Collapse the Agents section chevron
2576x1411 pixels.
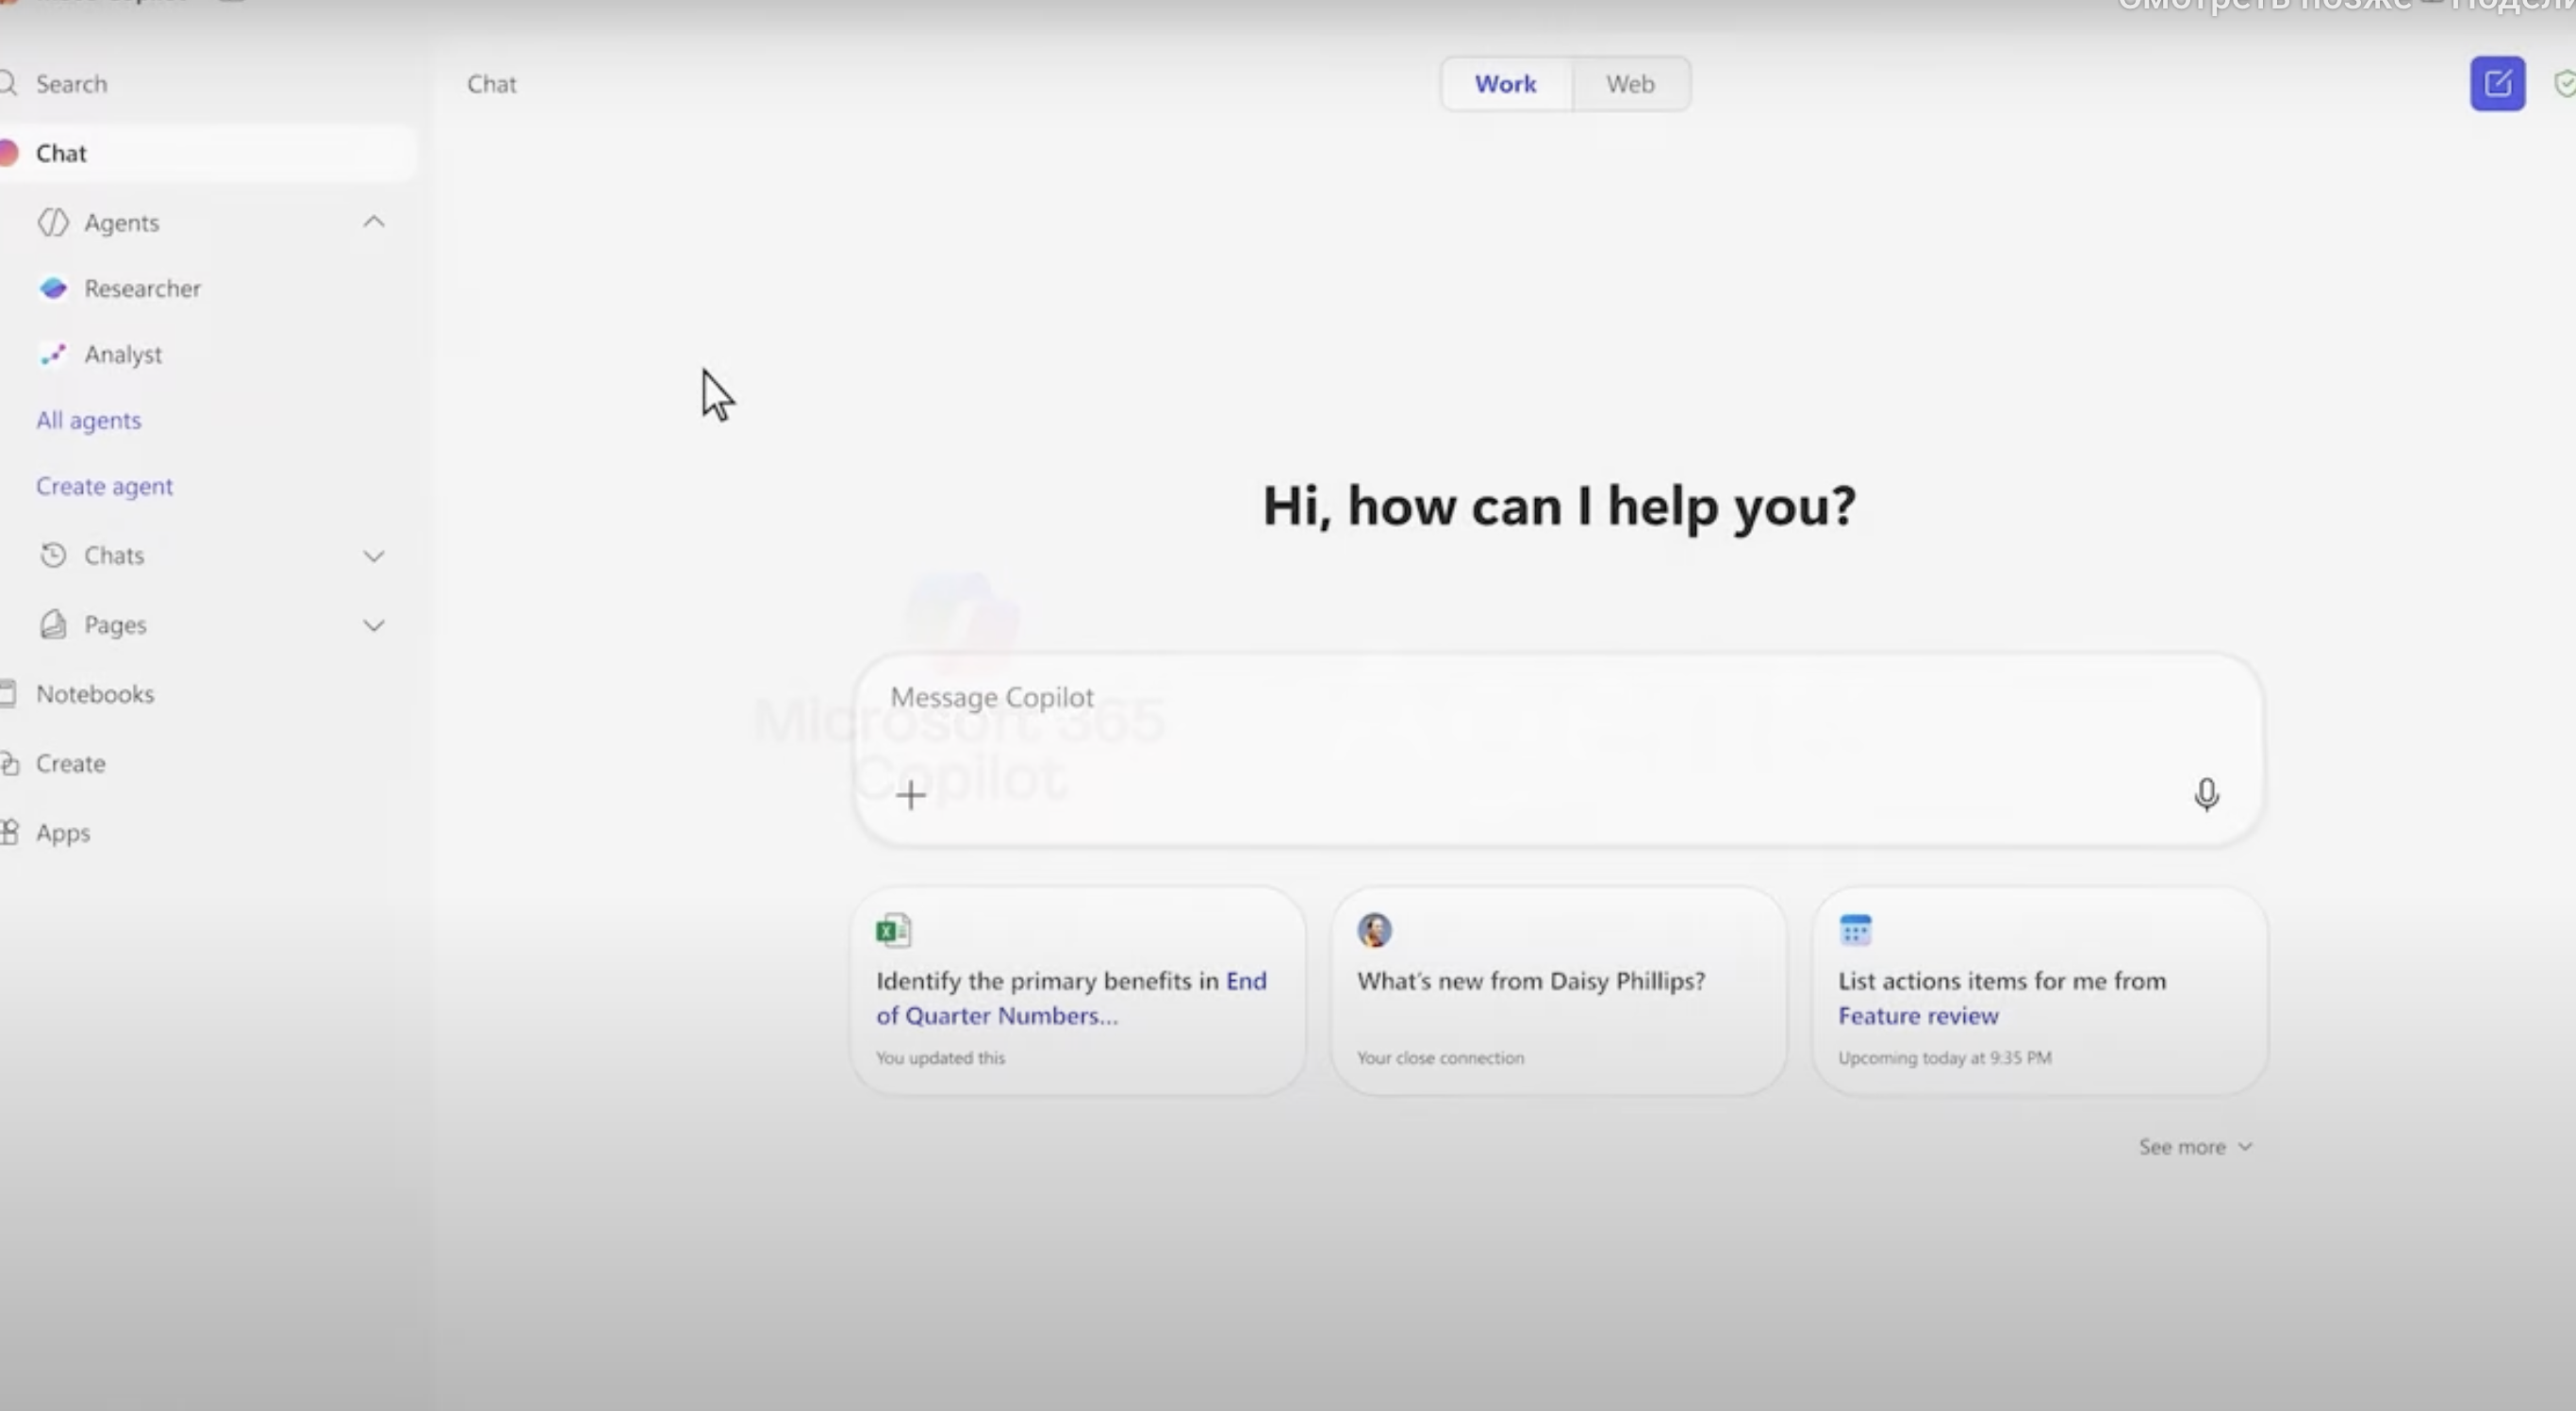point(374,222)
